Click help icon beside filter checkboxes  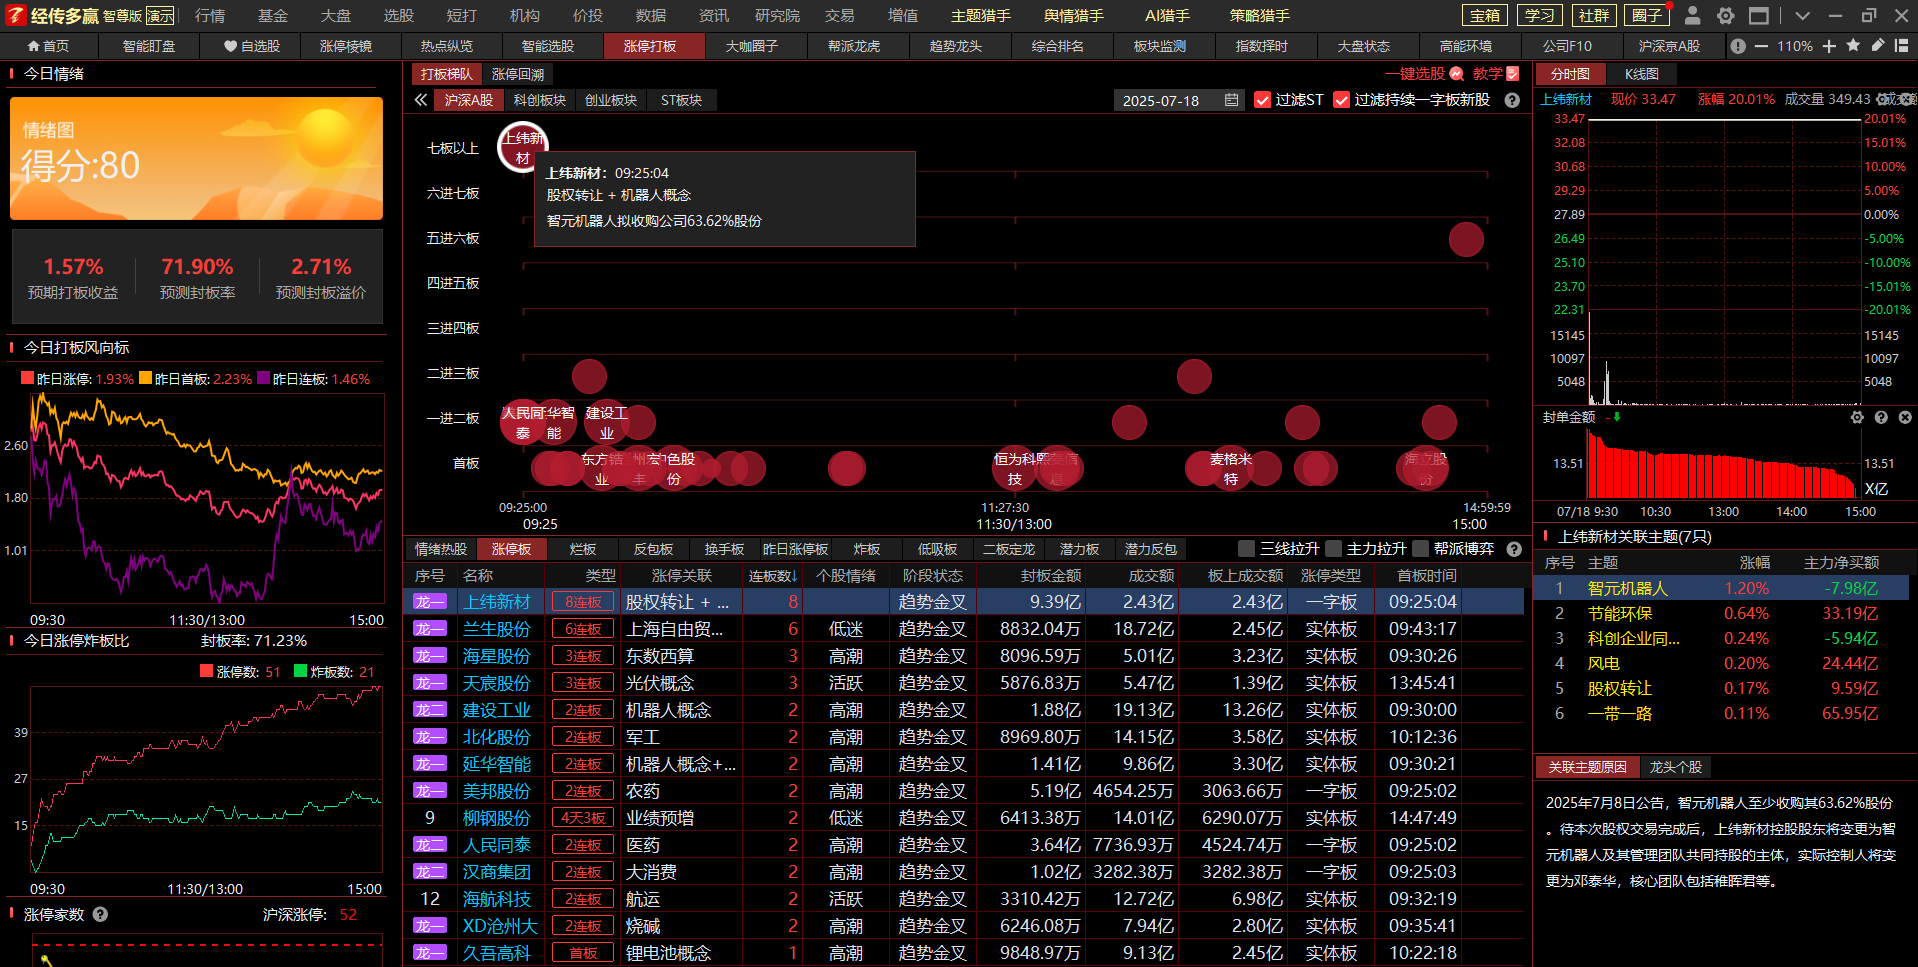(1512, 100)
